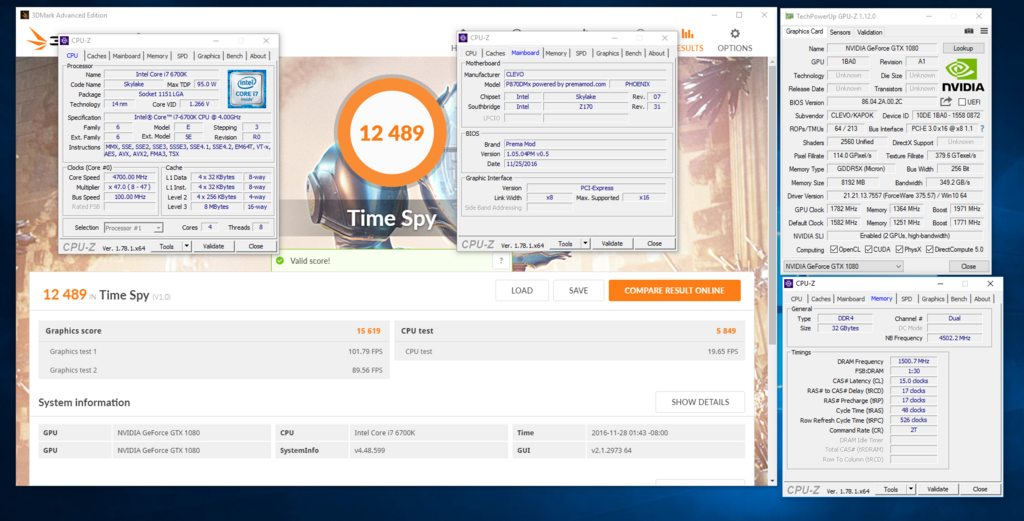1024x521 pixels.
Task: Click the BIOS Version export arrow icon in GPU-Z
Action: coord(946,102)
